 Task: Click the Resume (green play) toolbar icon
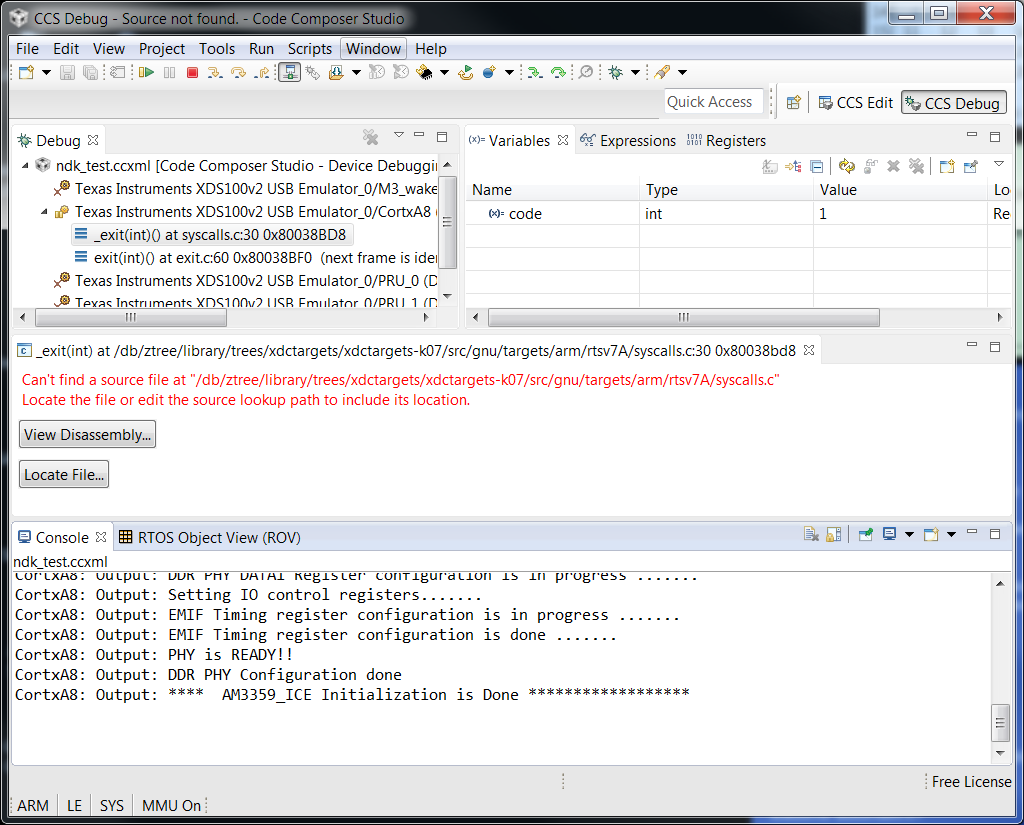pos(146,72)
